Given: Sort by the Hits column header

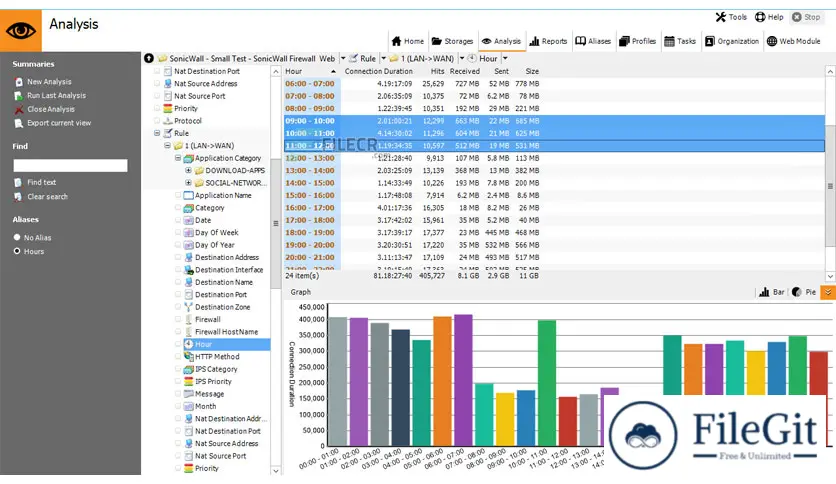Looking at the screenshot, I should (x=437, y=71).
